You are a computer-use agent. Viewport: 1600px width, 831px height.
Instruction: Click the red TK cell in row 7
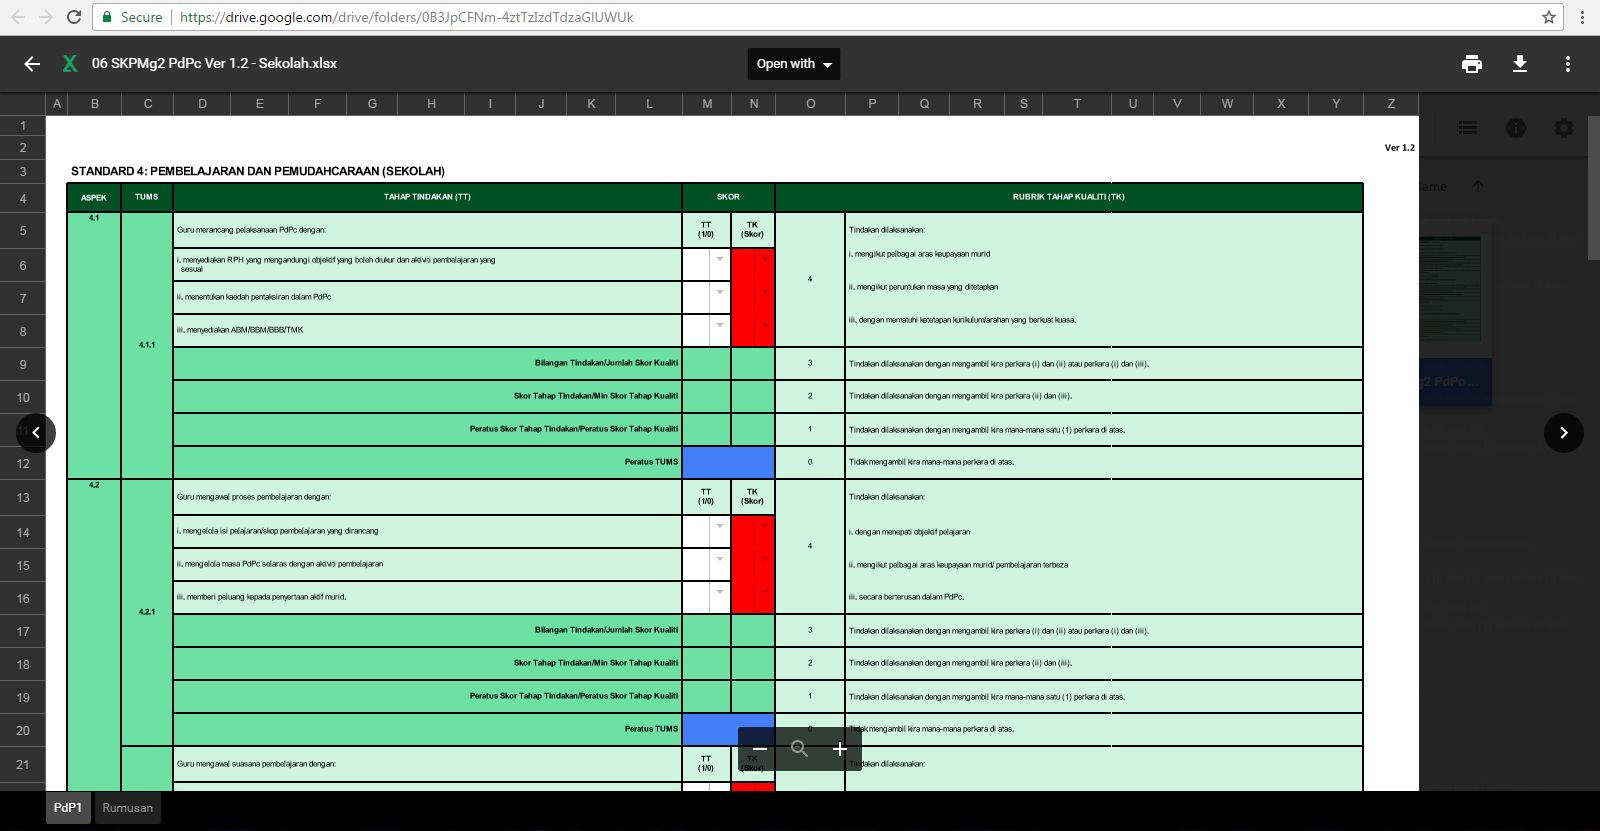(753, 298)
